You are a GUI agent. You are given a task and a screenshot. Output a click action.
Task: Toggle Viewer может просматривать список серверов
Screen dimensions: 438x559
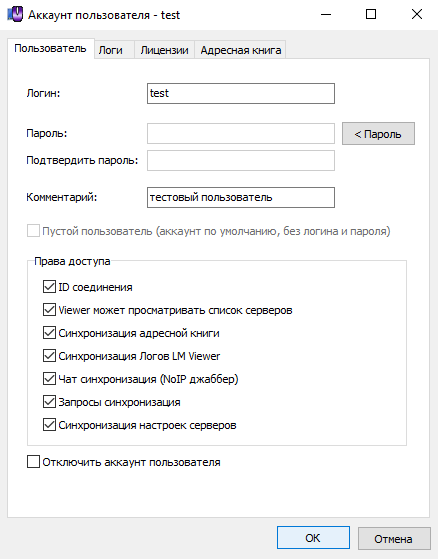[x=49, y=310]
